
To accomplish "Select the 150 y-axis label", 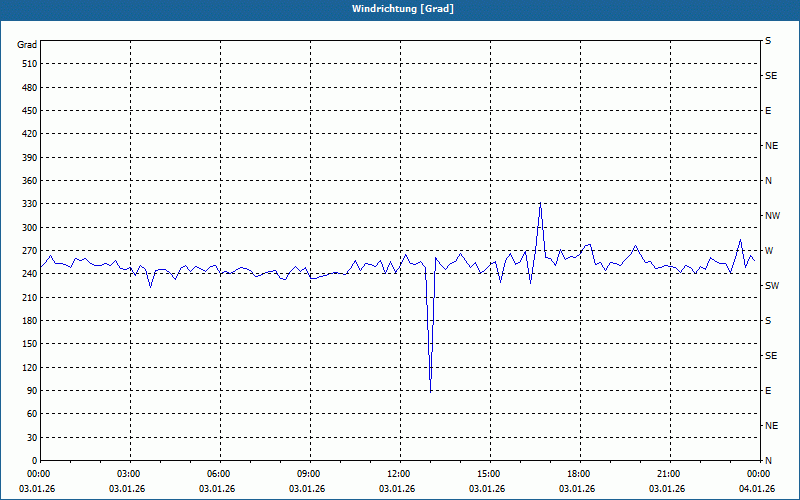I will point(30,344).
